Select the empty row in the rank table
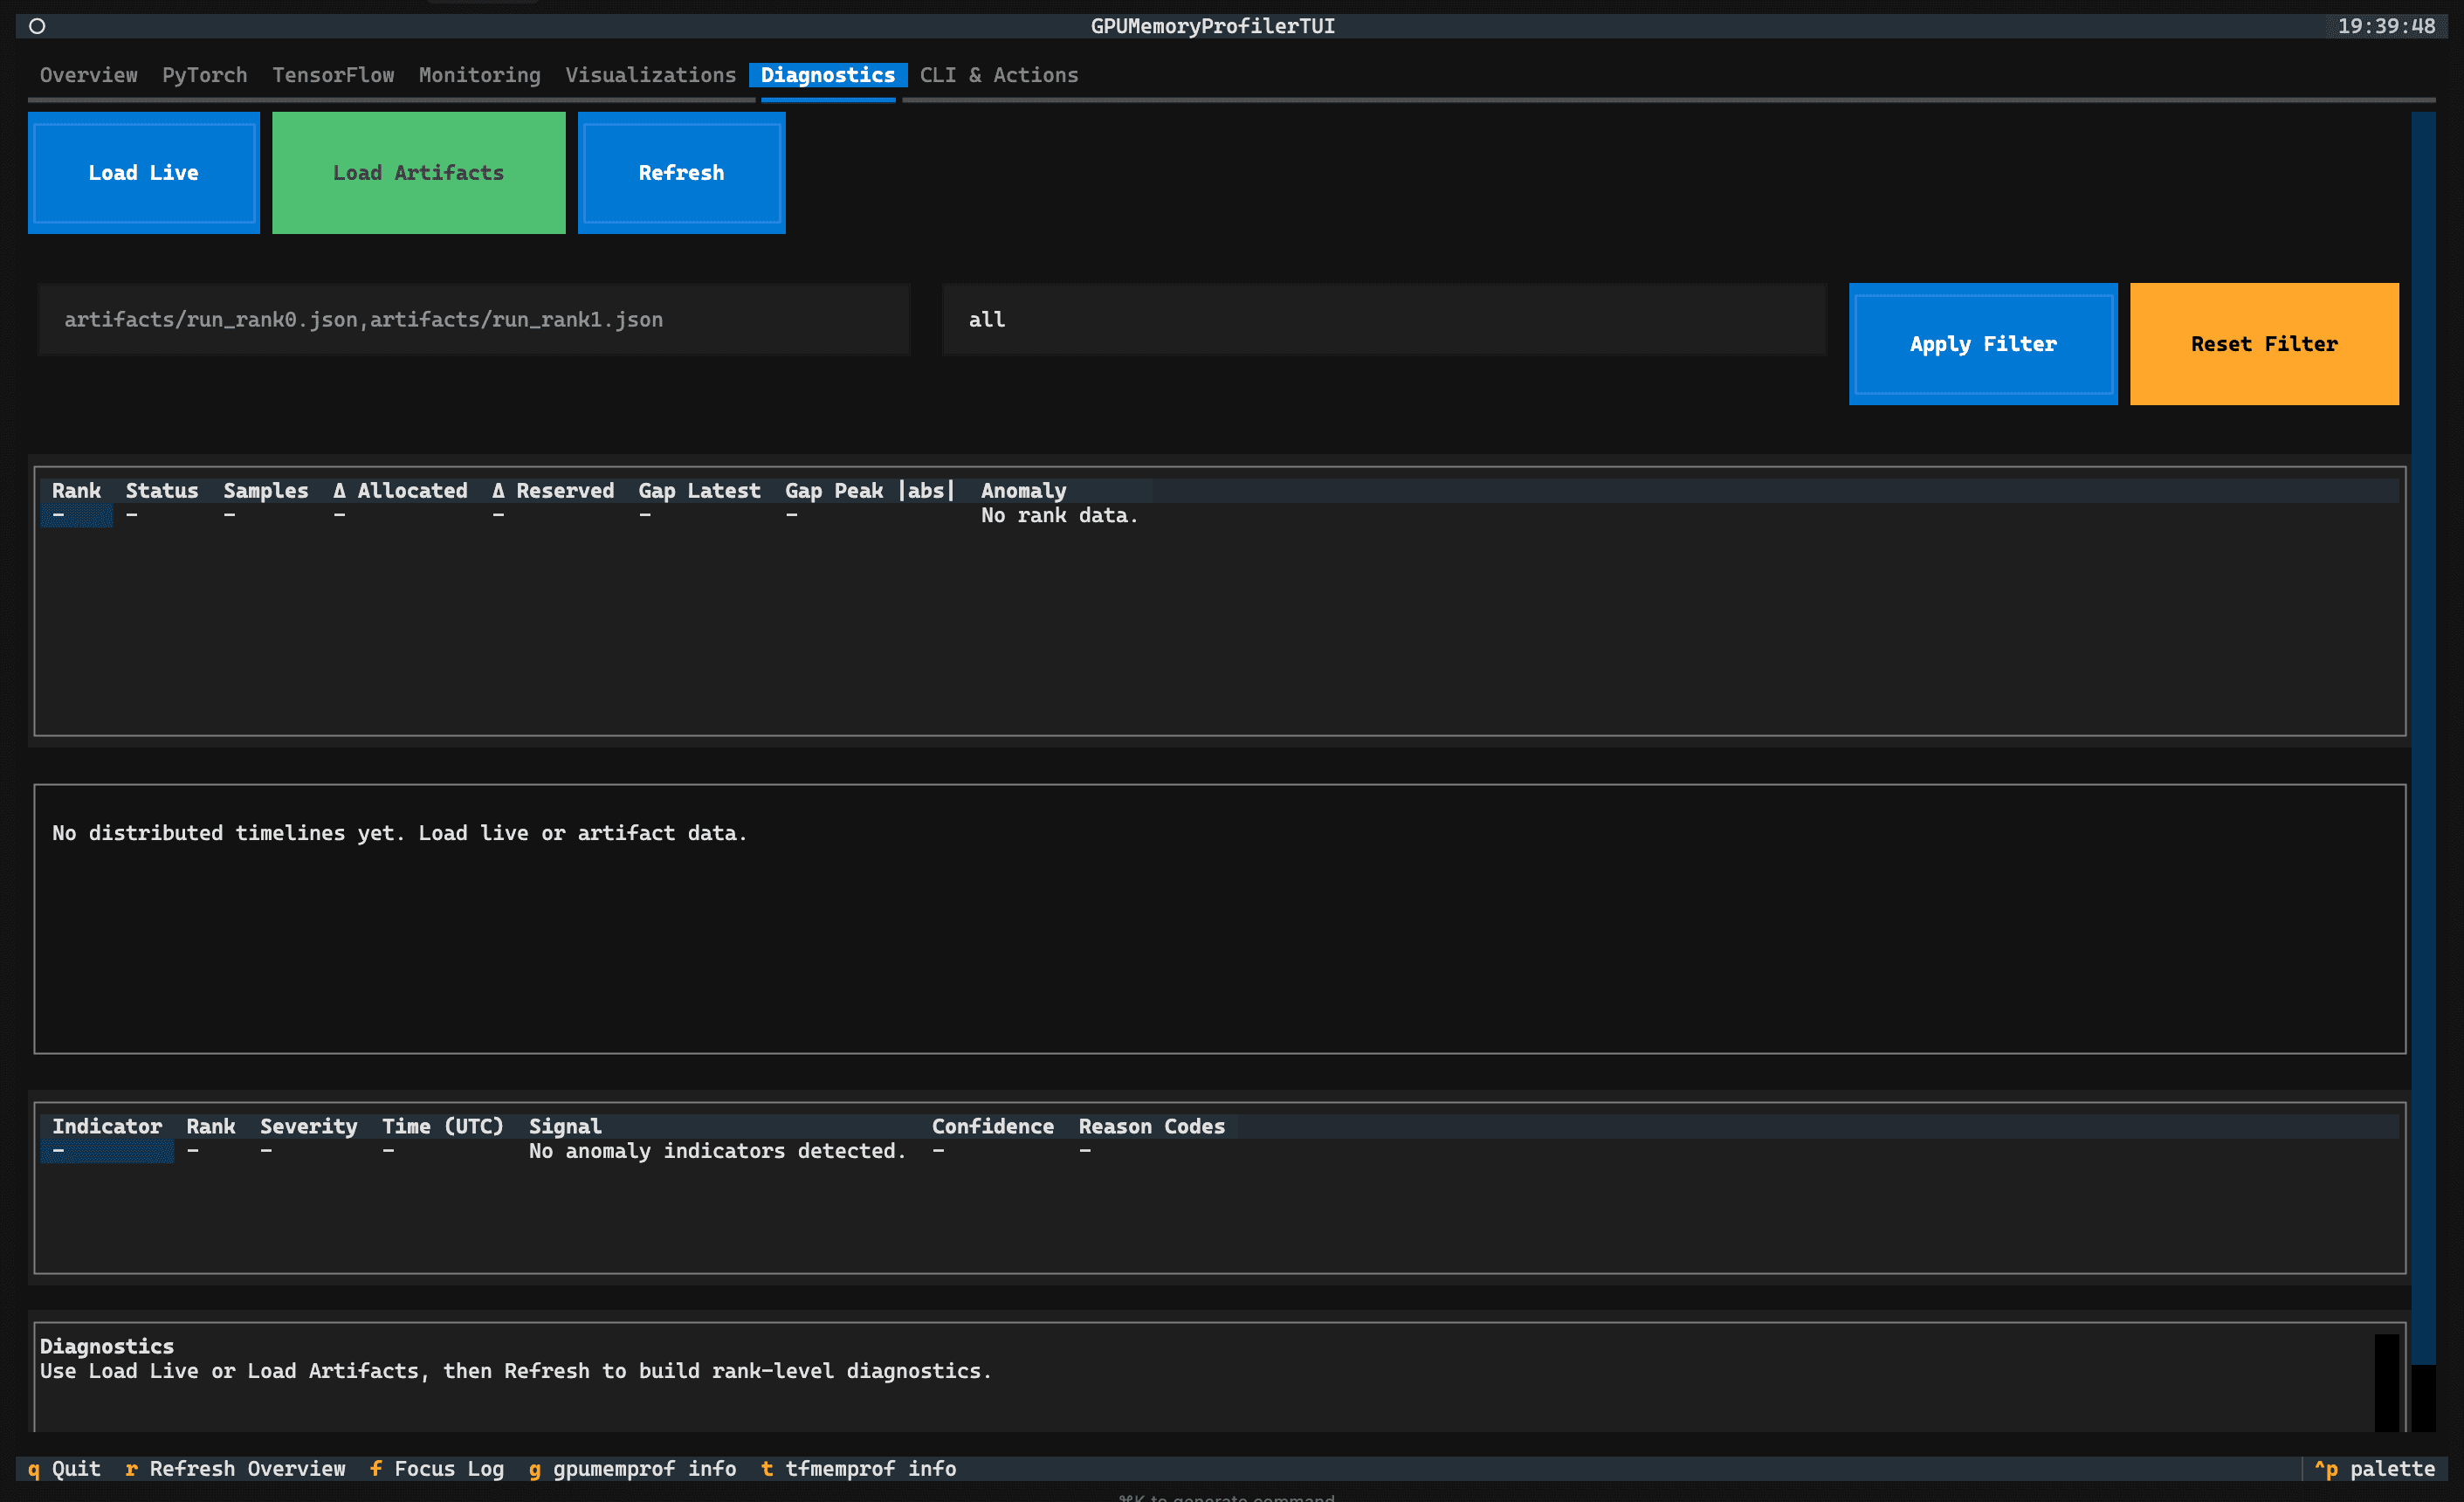This screenshot has height=1502, width=2464. coord(77,515)
